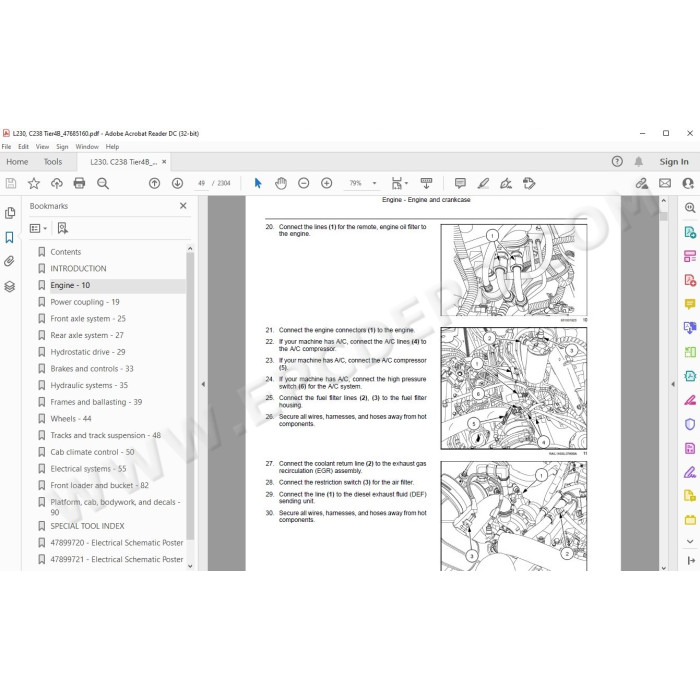Open the page fit options icon

click(x=399, y=183)
